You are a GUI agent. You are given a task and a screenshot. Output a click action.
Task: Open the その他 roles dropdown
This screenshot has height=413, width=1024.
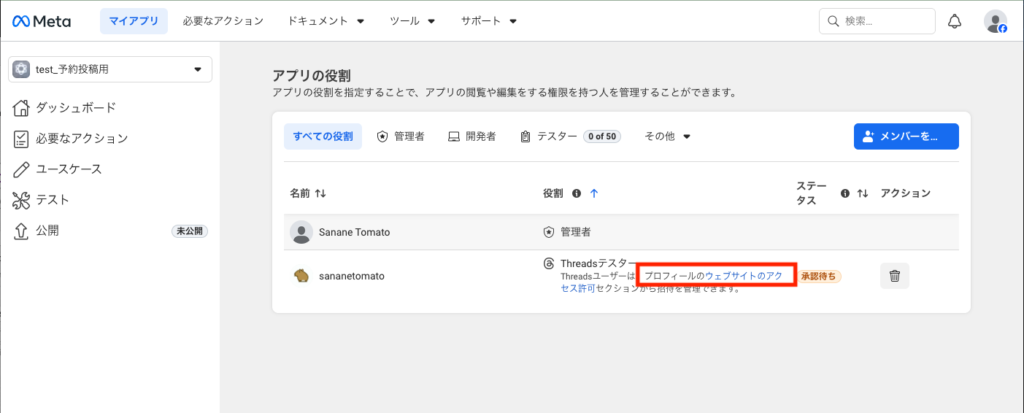click(667, 136)
